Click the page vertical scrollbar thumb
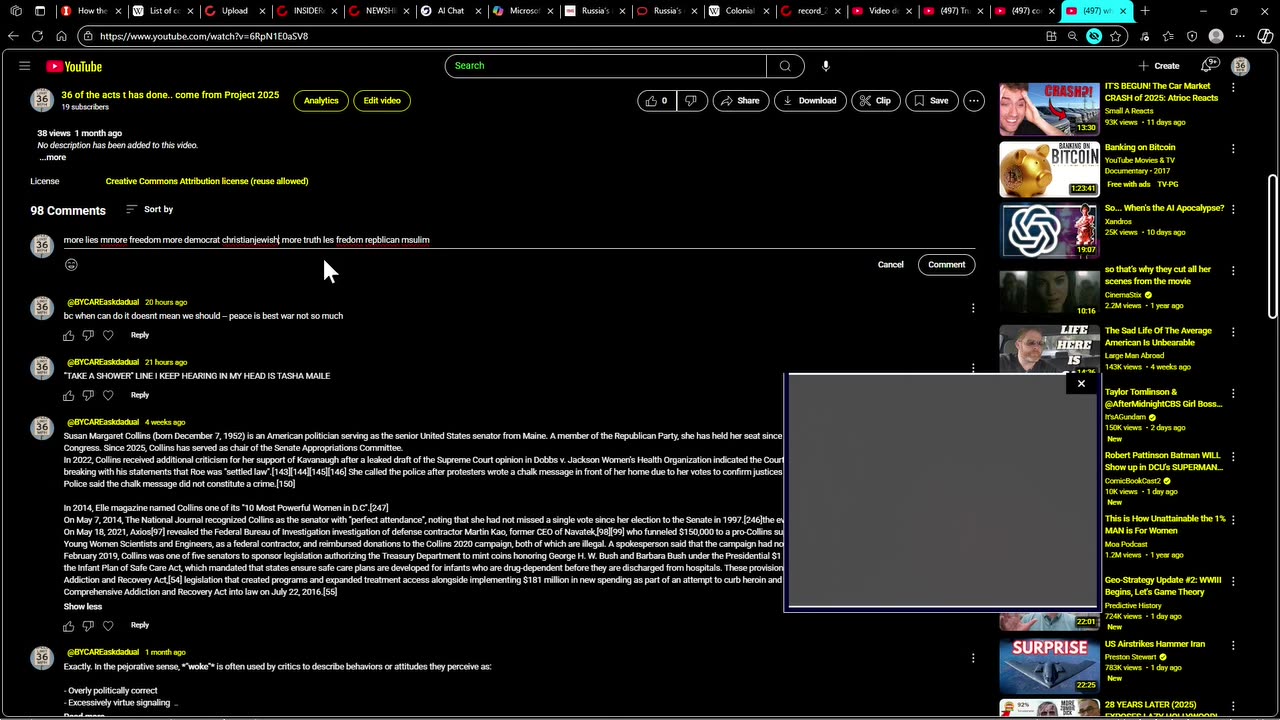This screenshot has height=720, width=1280. [1272, 248]
